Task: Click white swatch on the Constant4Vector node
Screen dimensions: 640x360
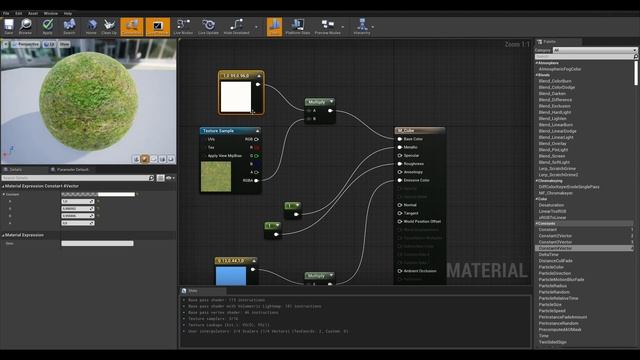Action: (236, 97)
